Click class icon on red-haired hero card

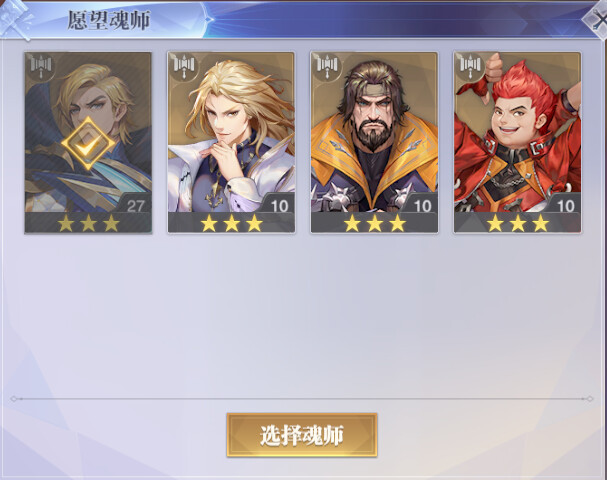(470, 67)
